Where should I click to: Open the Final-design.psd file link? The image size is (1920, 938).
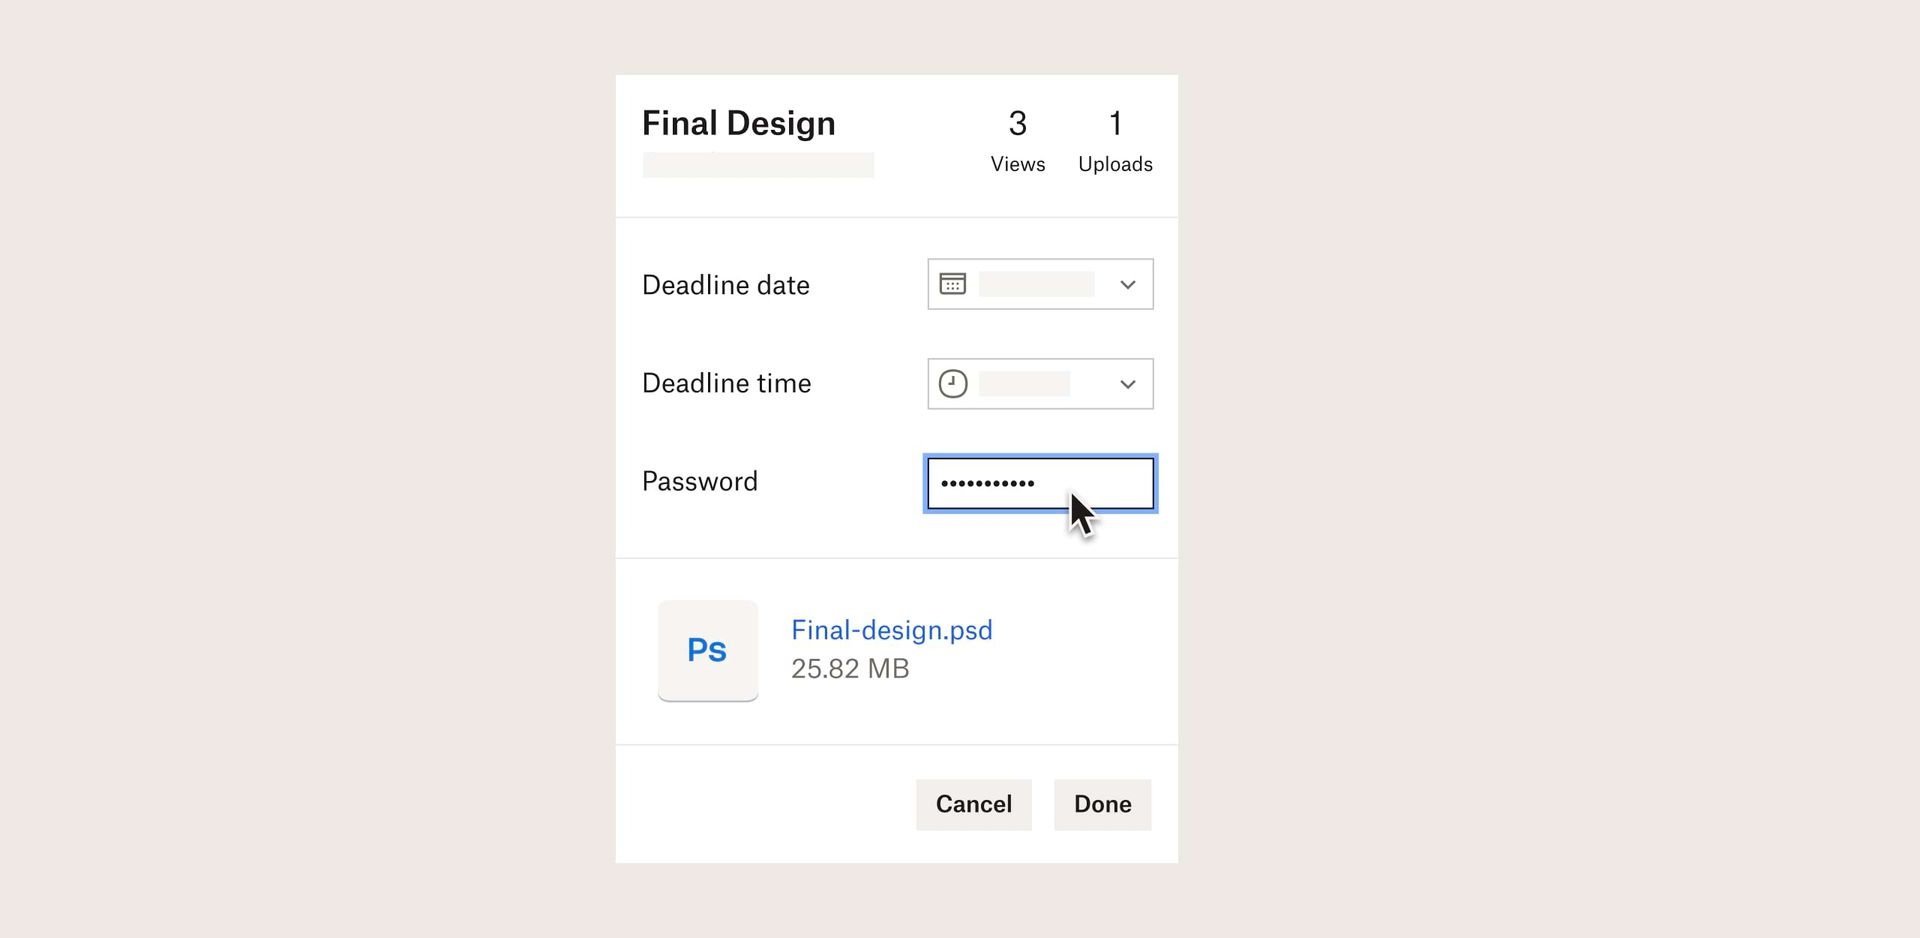[x=891, y=630]
